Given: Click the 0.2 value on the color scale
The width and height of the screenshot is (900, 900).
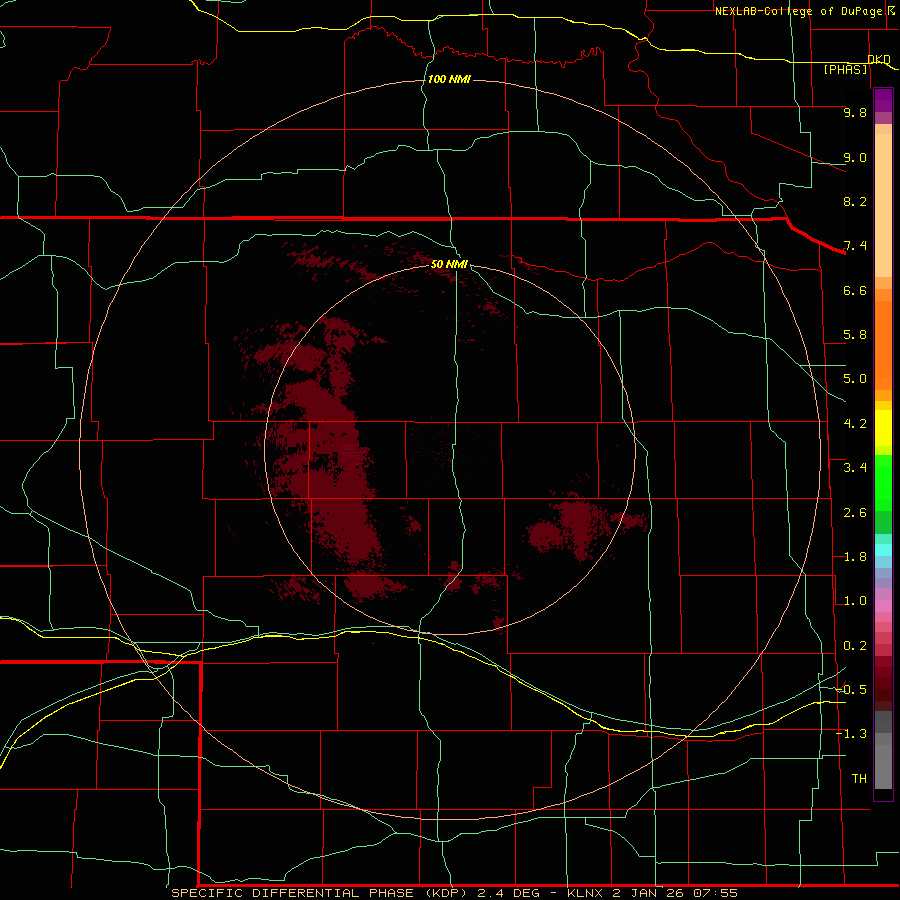Looking at the screenshot, I should point(855,646).
